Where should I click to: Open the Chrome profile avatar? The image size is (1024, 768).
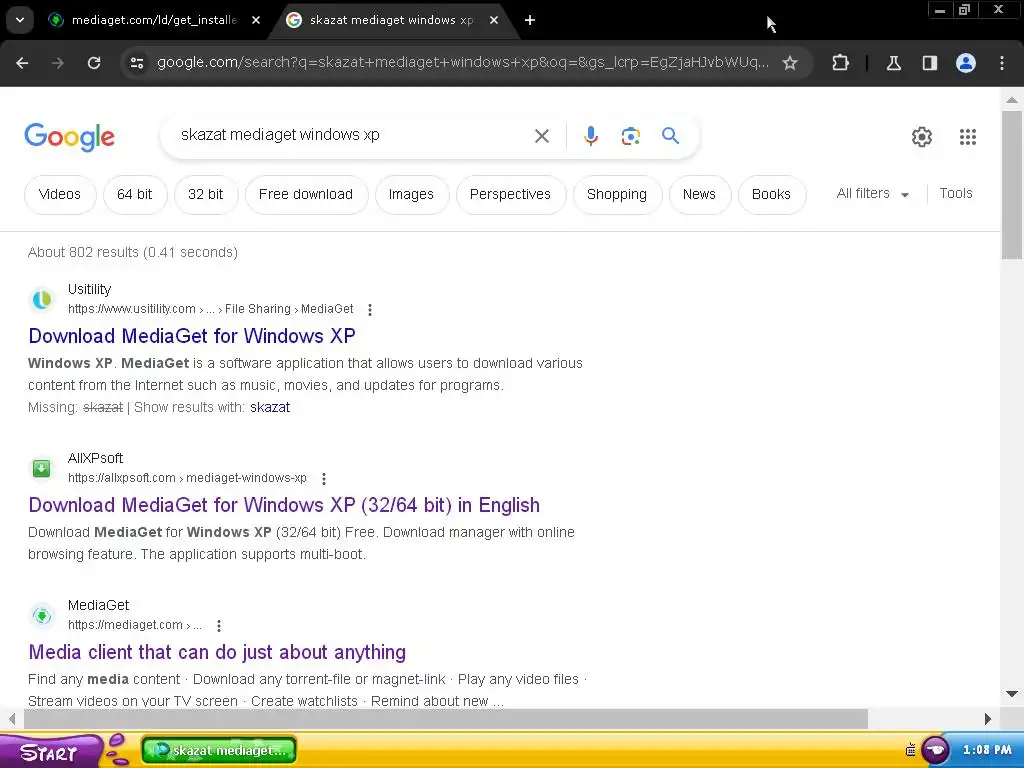[966, 63]
